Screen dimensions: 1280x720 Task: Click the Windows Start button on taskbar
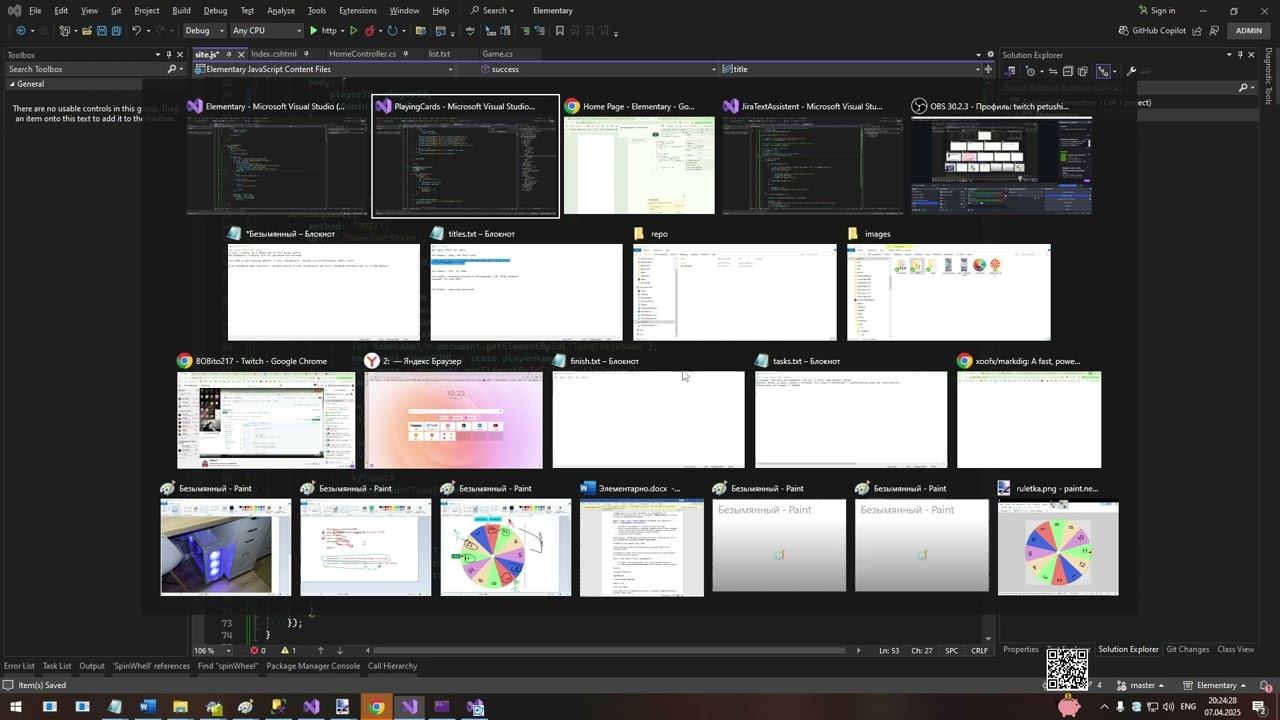coord(16,707)
